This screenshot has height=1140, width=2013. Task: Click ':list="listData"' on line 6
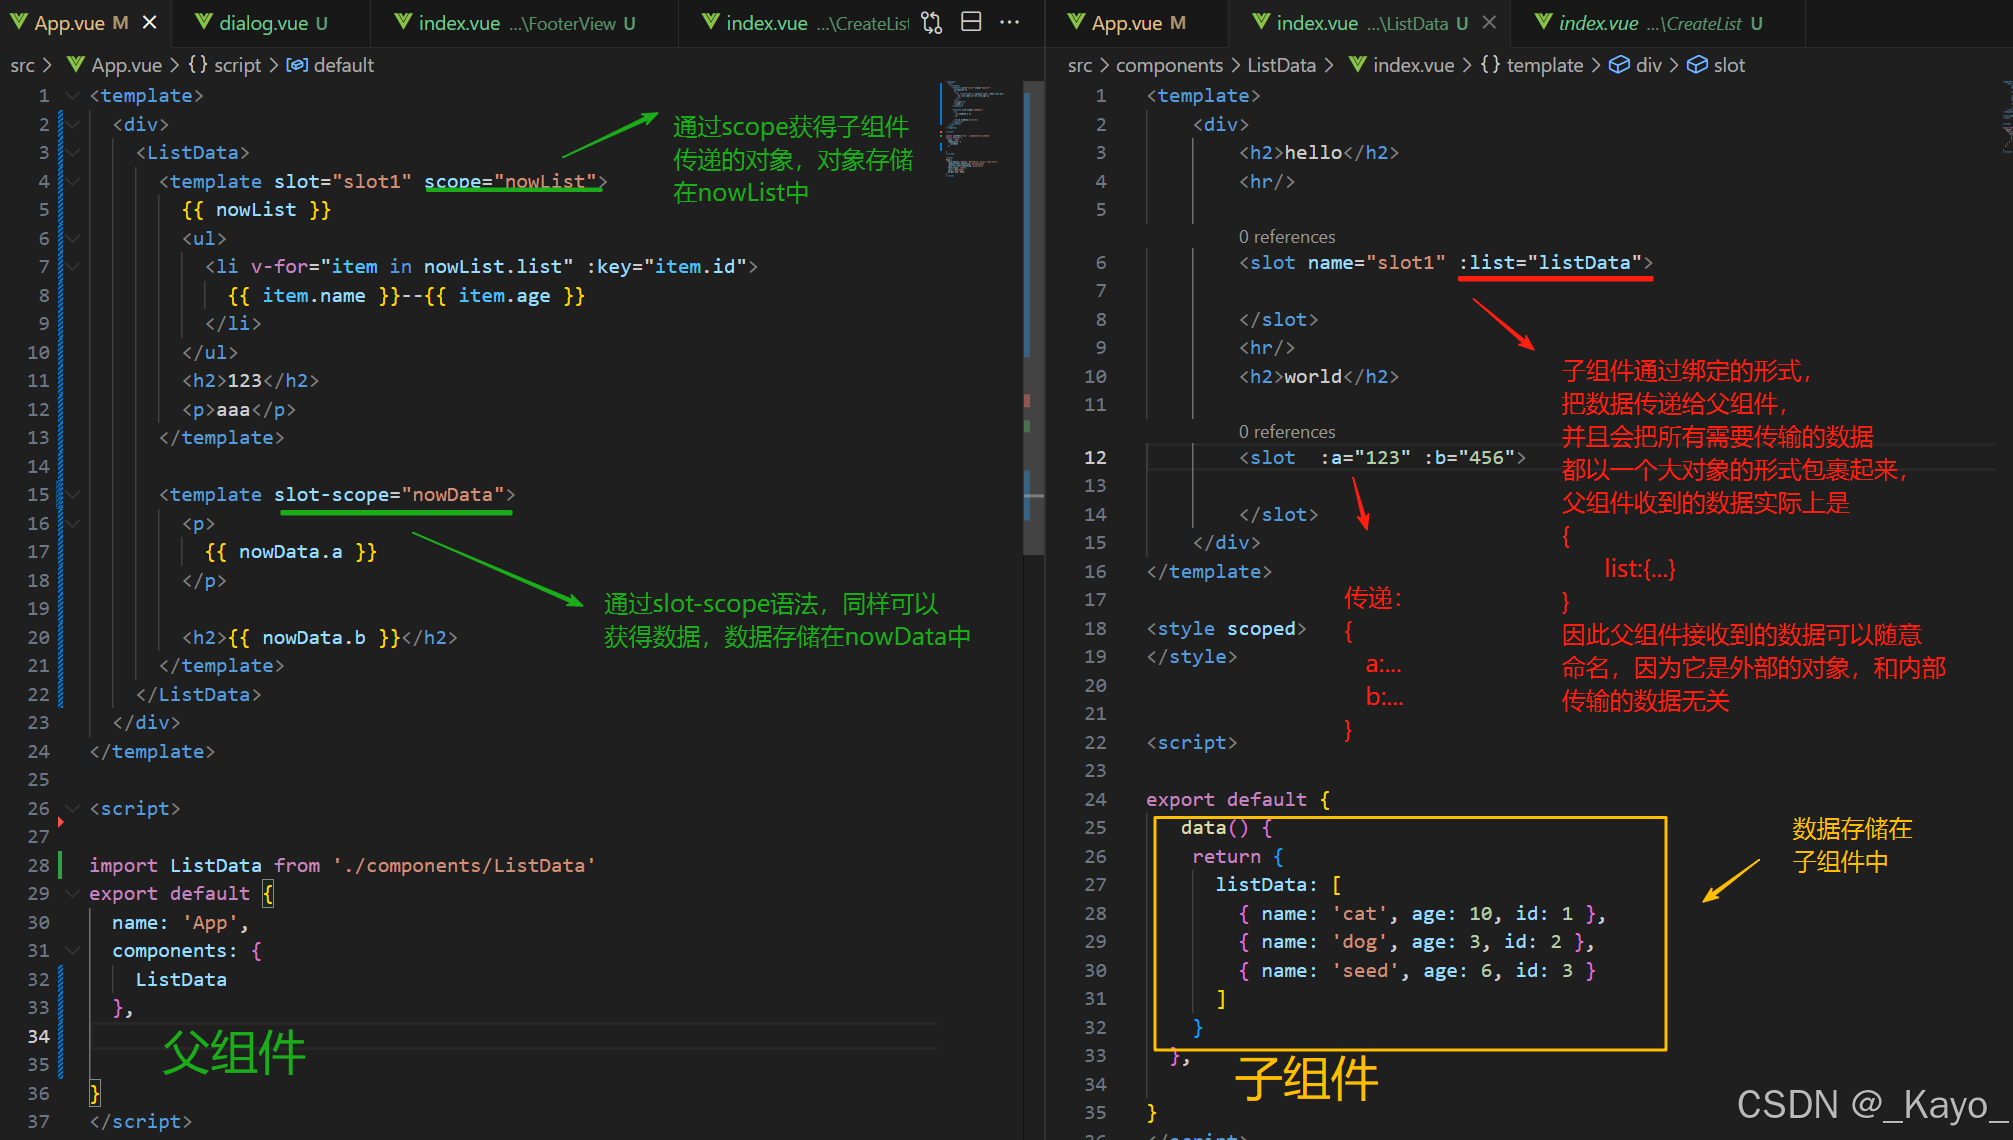coord(1549,263)
